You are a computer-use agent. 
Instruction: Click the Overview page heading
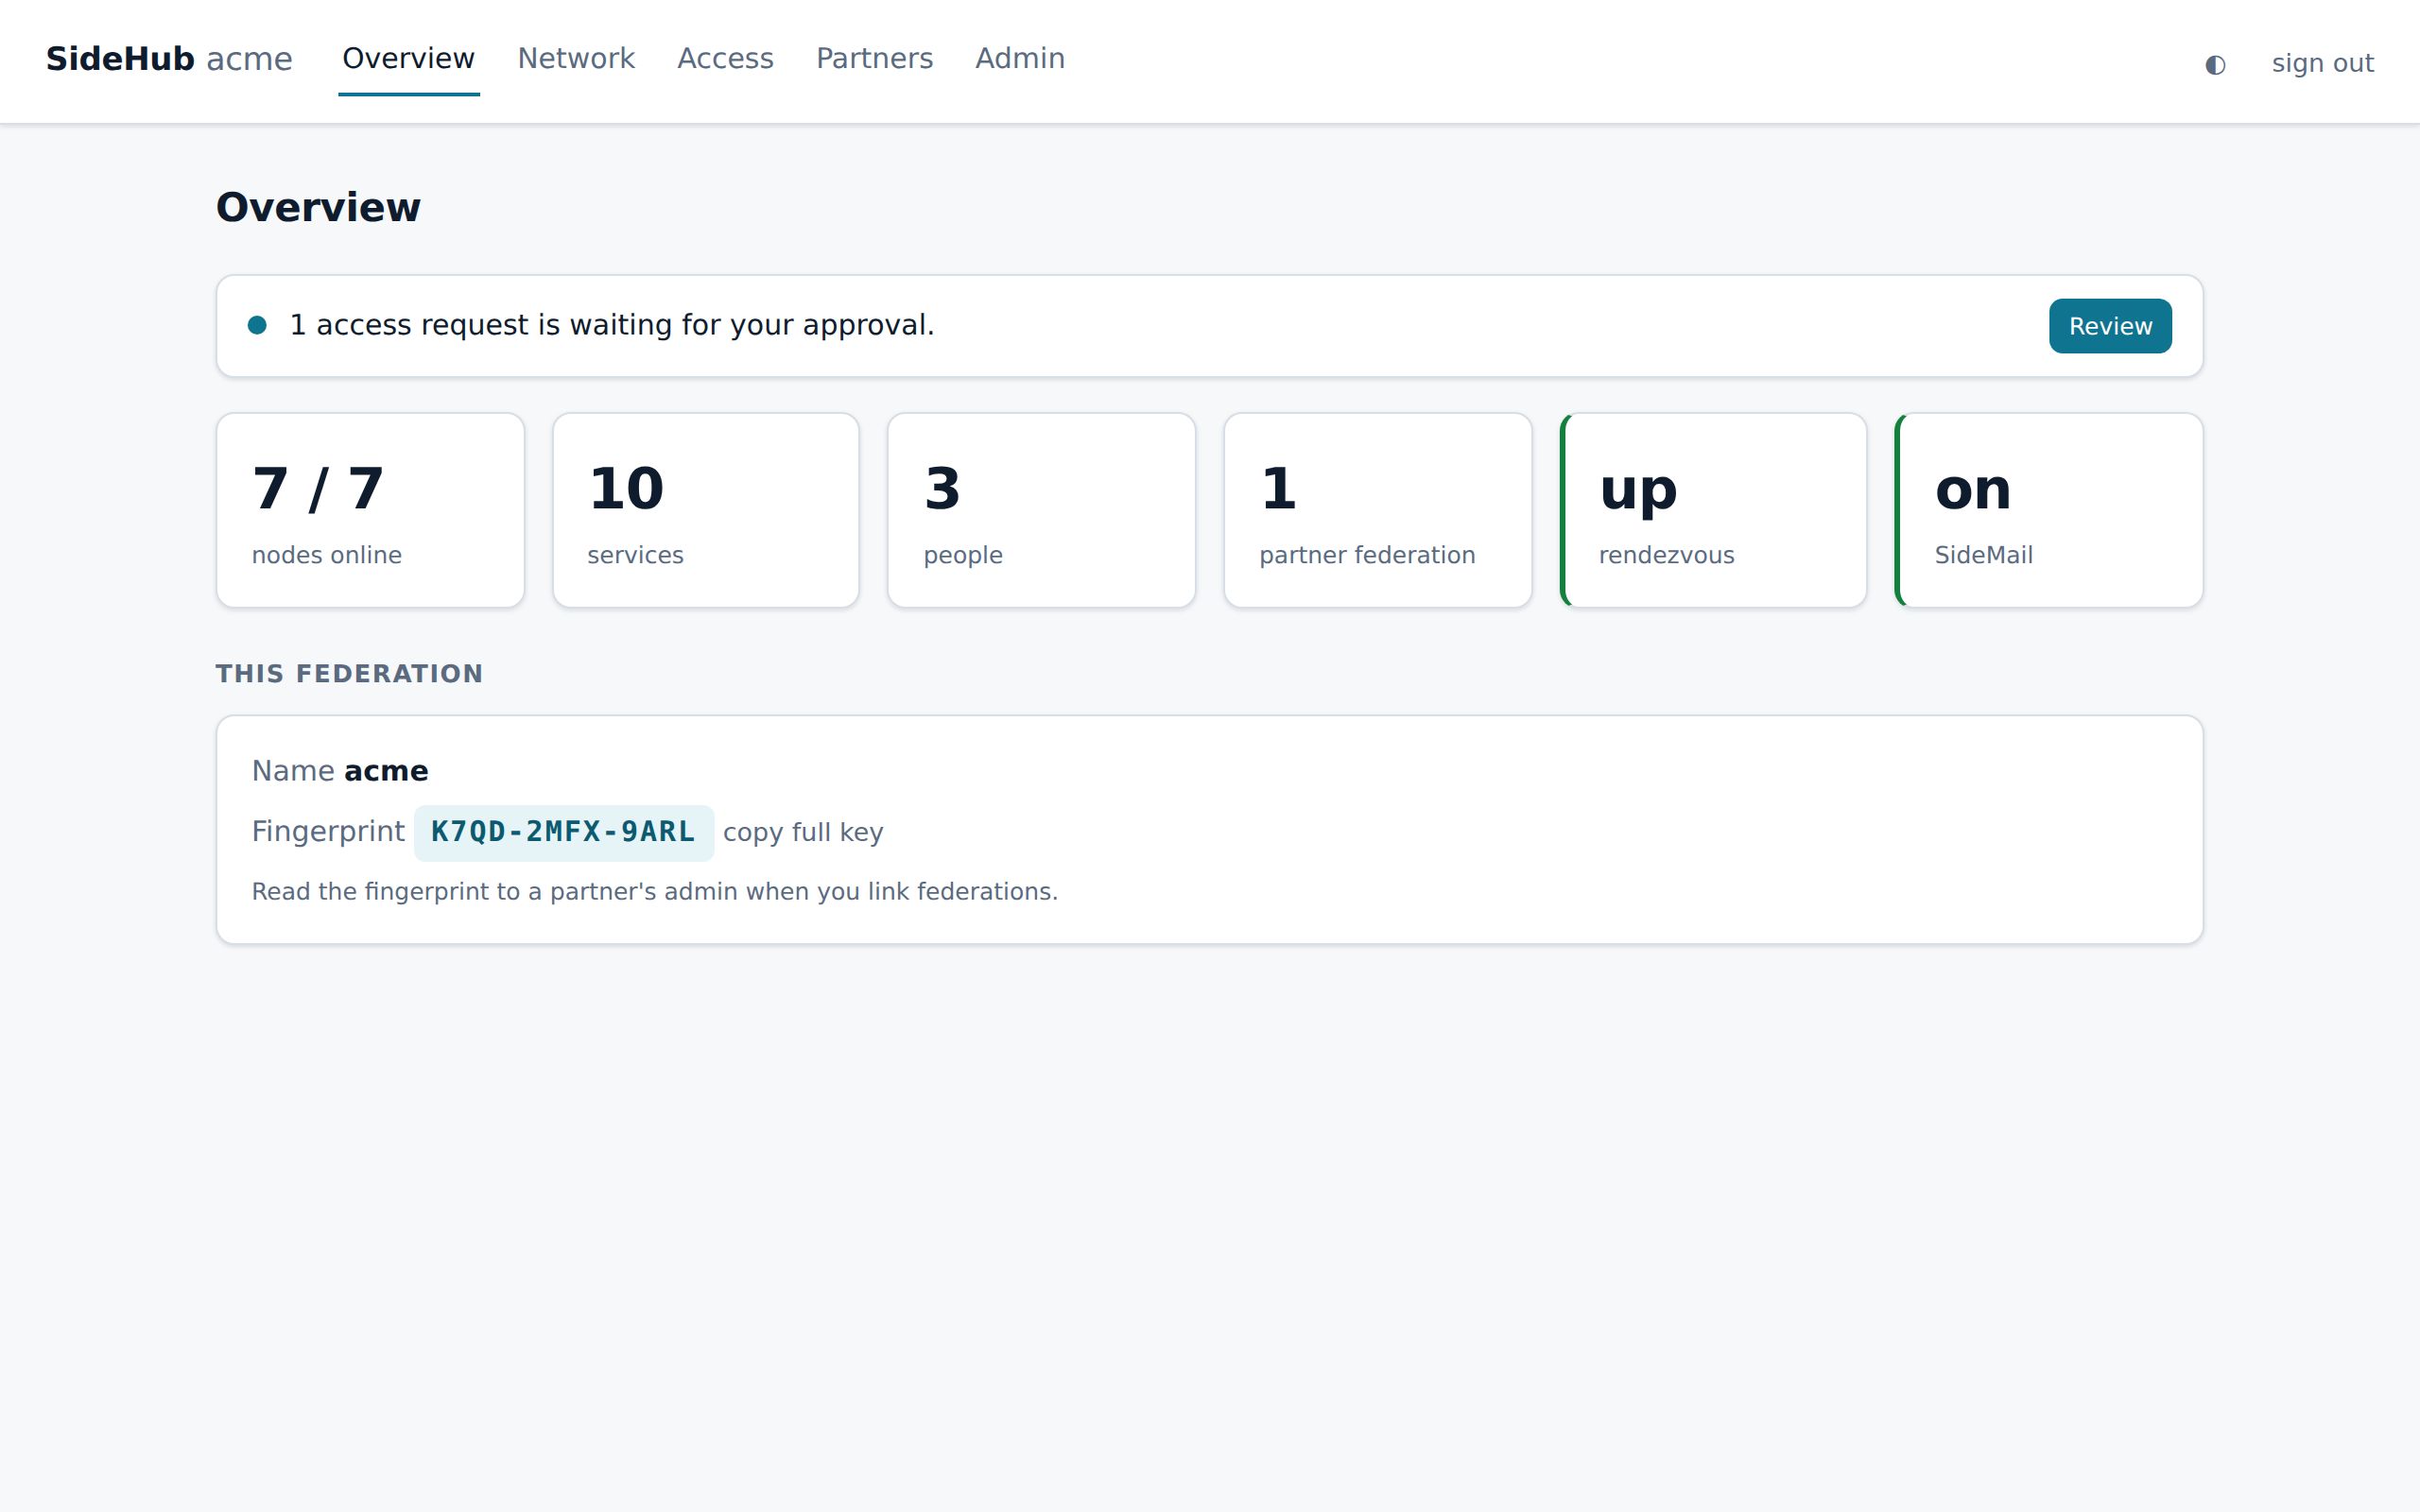[318, 208]
